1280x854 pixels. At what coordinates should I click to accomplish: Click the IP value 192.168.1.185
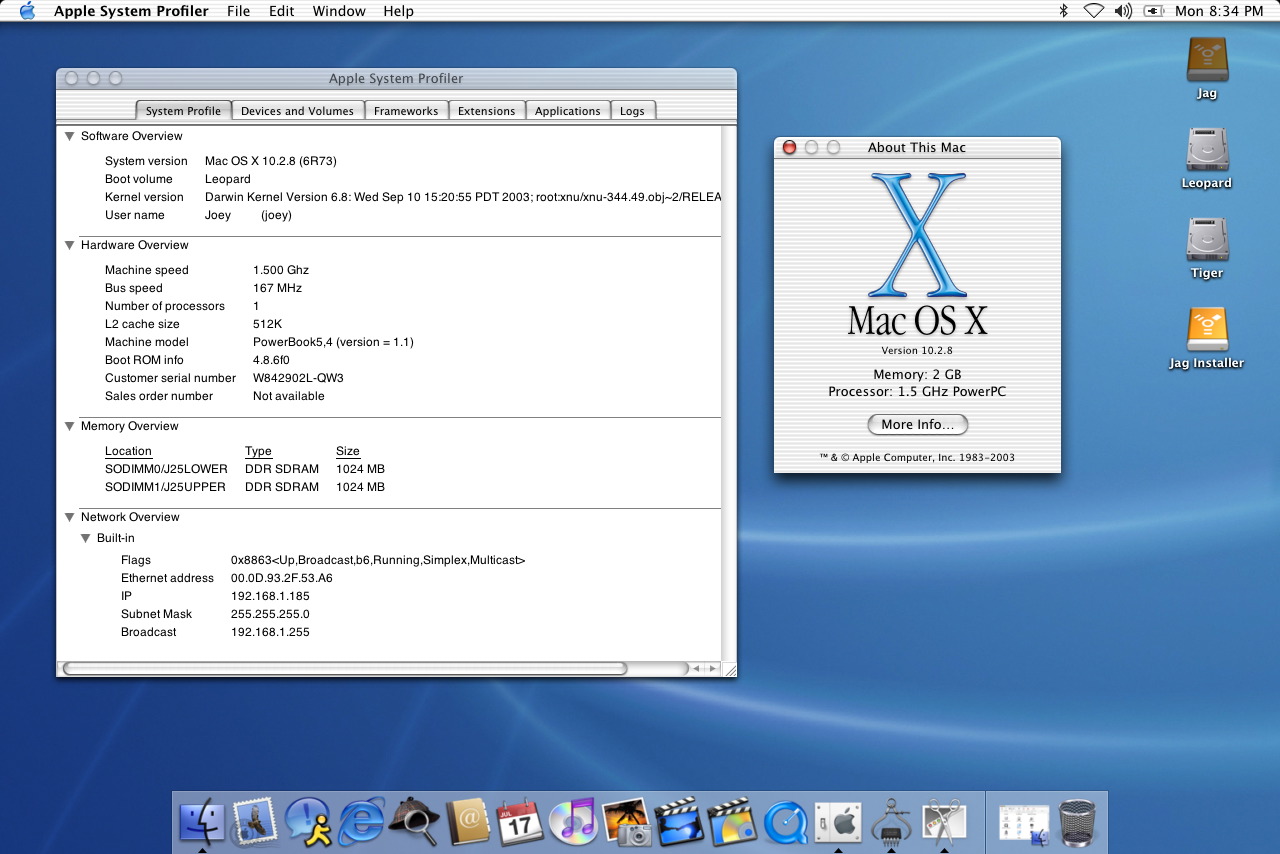click(270, 596)
